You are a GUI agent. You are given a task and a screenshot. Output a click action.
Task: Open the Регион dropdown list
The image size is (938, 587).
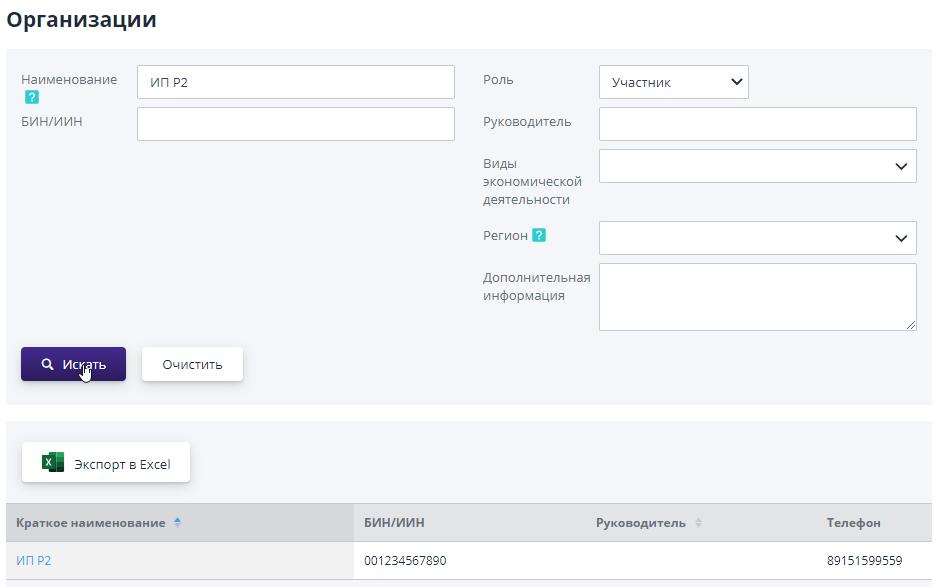[757, 238]
